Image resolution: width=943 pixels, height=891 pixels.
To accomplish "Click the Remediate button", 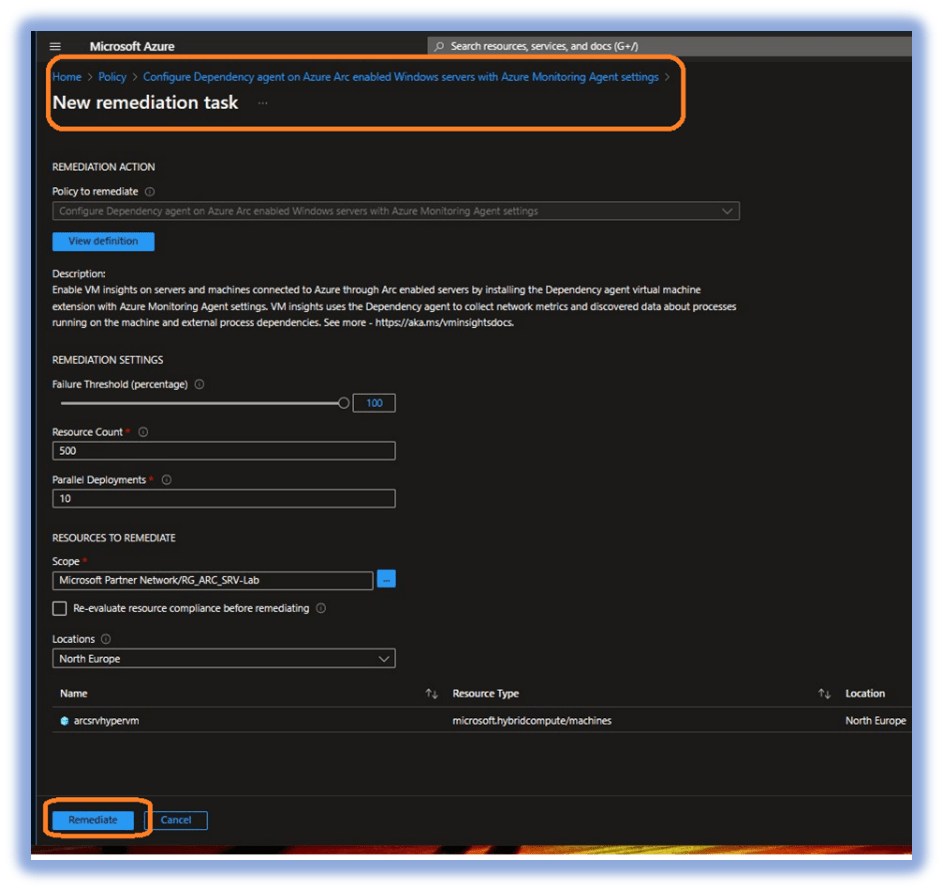I will coord(93,820).
